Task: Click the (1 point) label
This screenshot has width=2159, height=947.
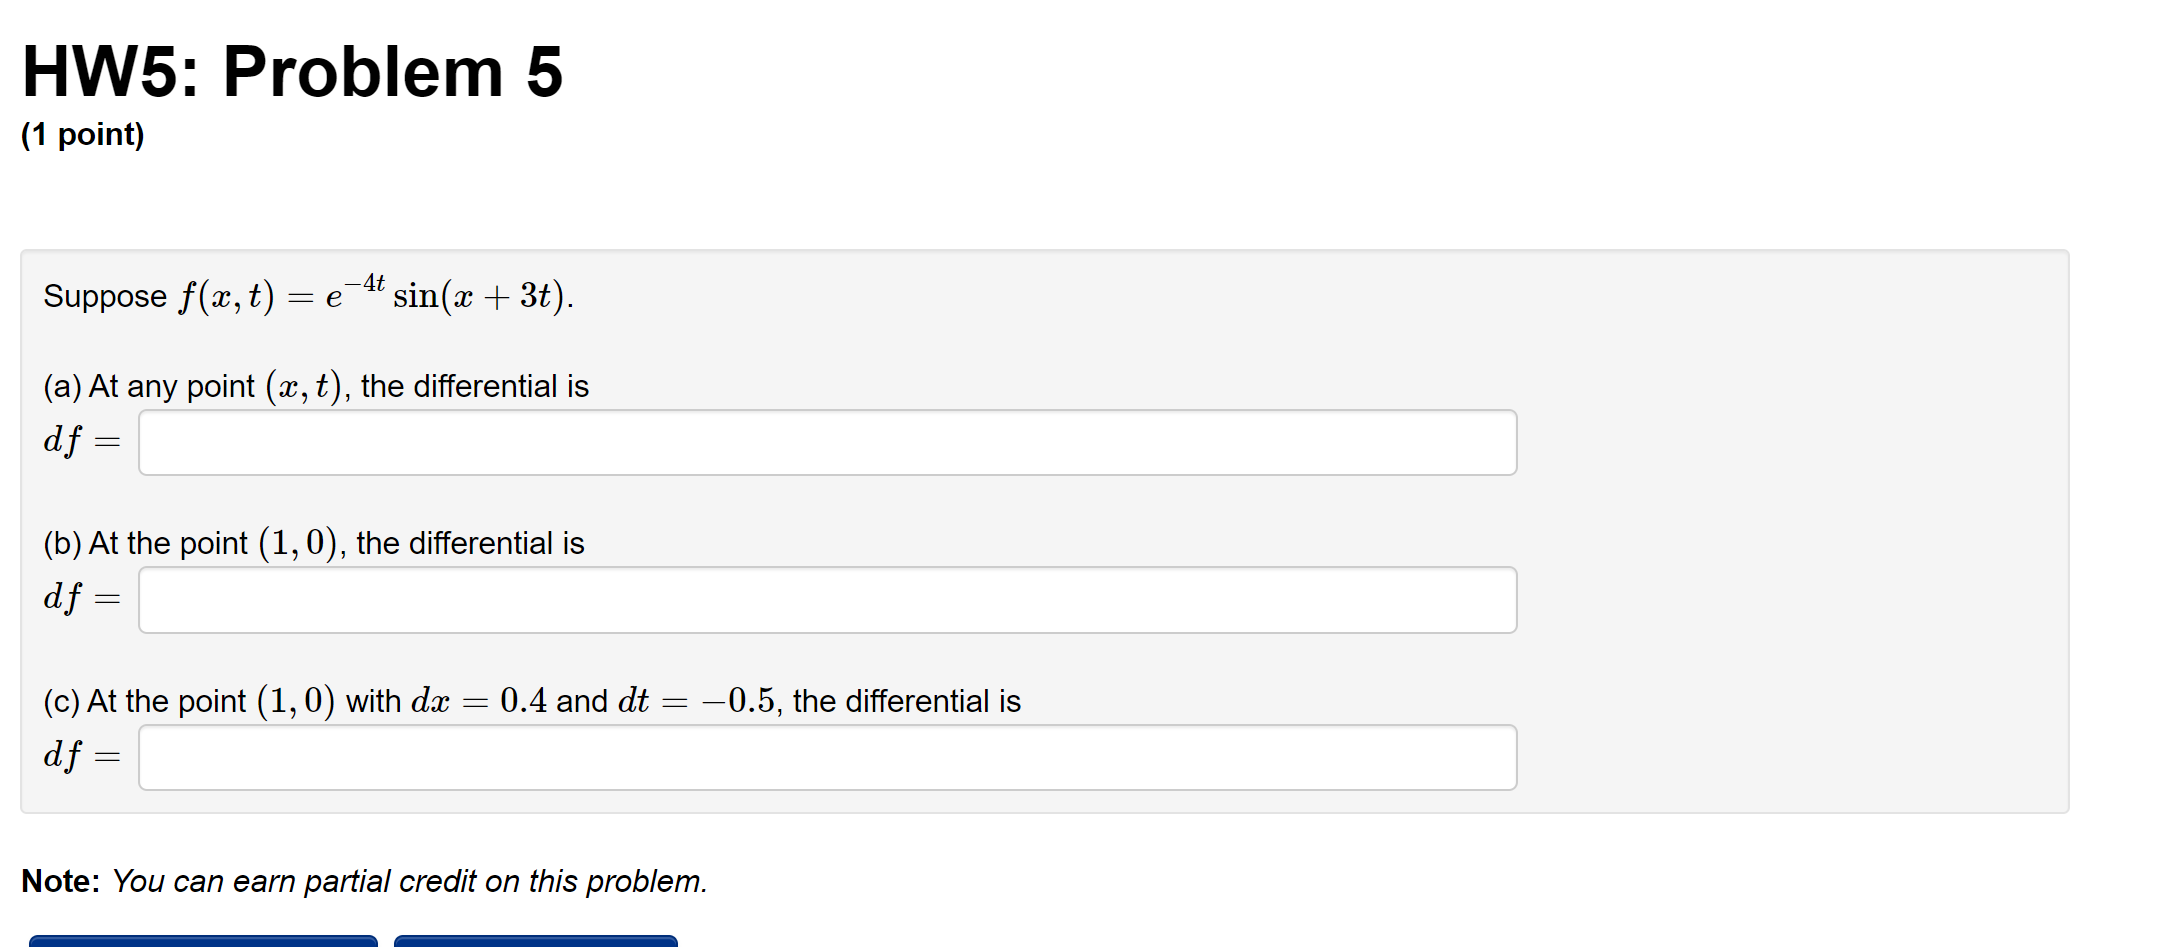Action: coord(81,133)
